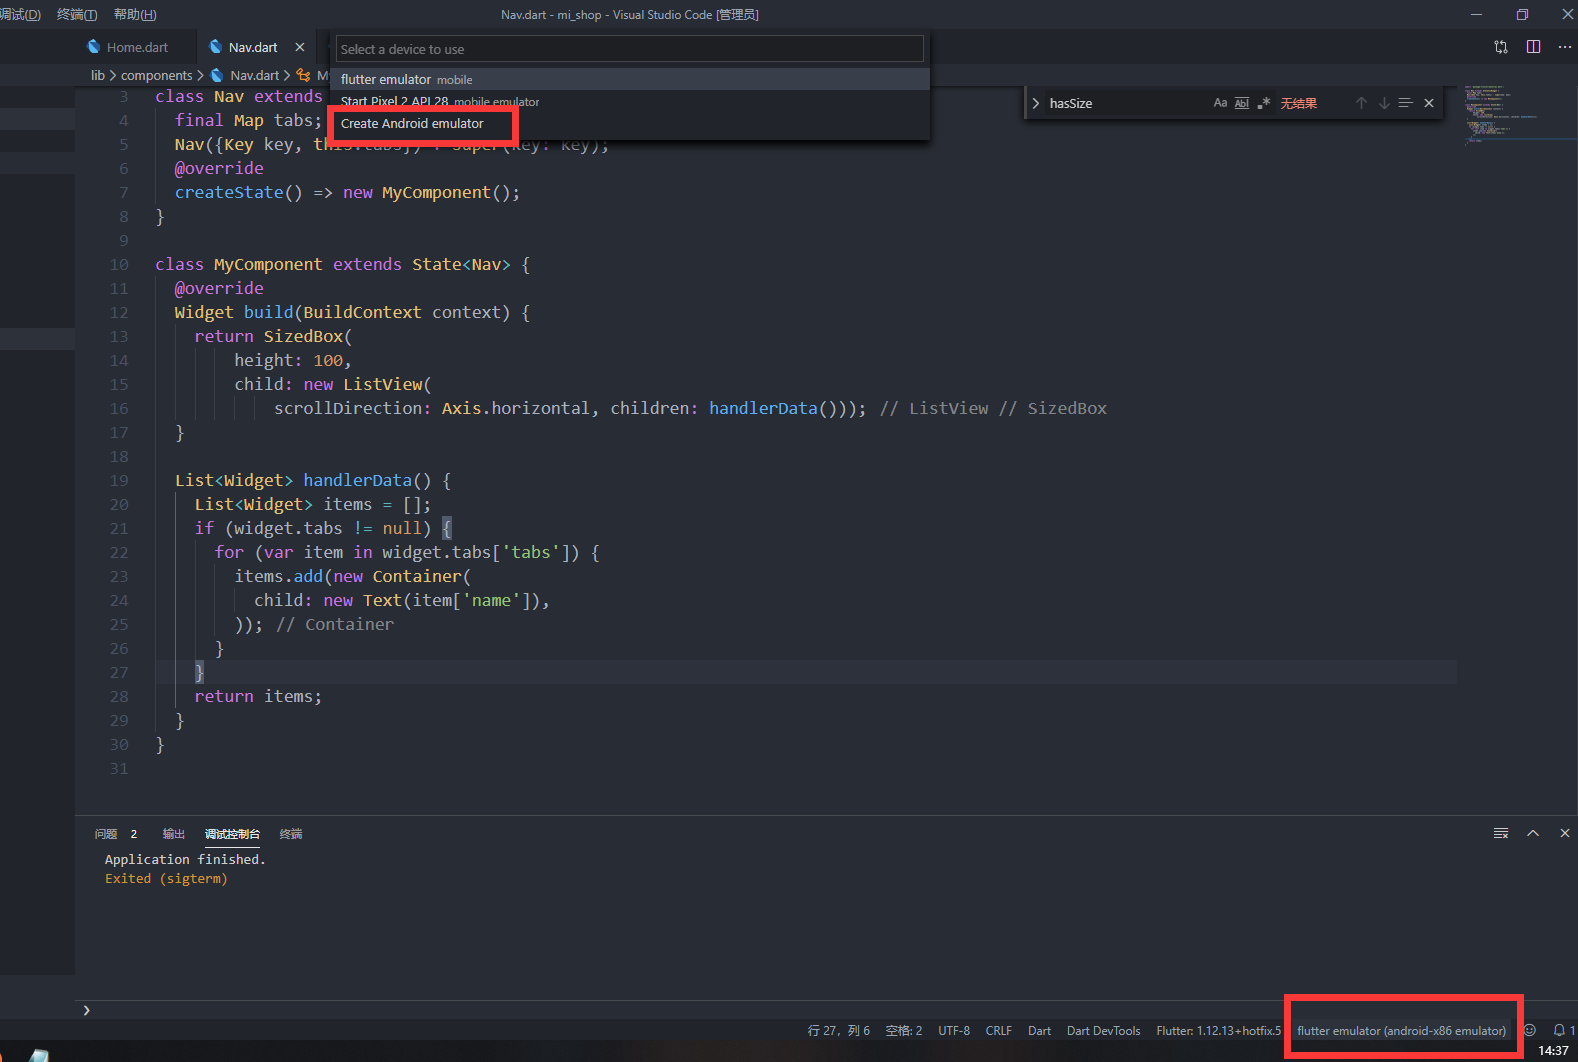Image resolution: width=1578 pixels, height=1062 pixels.
Task: Click the lib breadcrumb segment
Action: (x=97, y=75)
